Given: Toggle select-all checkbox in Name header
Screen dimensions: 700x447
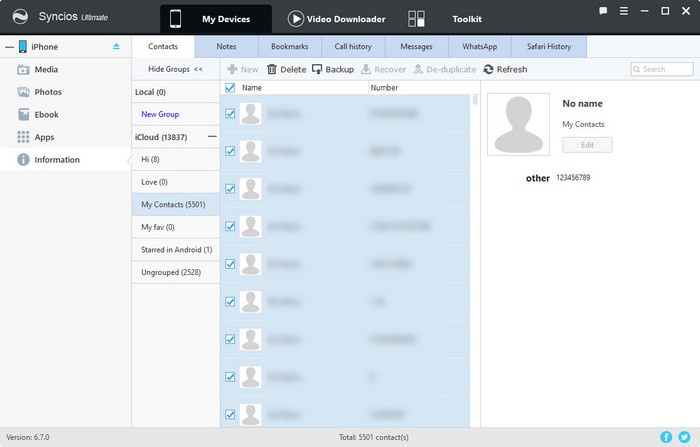Looking at the screenshot, I should tap(230, 88).
